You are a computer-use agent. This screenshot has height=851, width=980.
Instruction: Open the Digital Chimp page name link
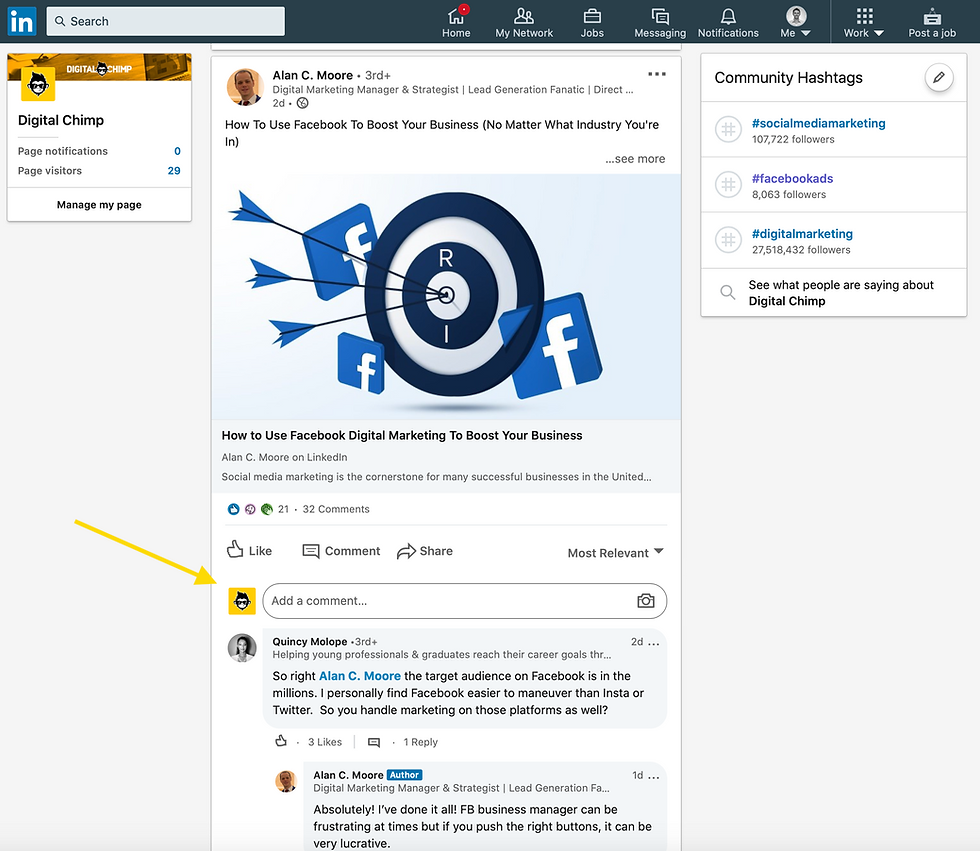[61, 120]
